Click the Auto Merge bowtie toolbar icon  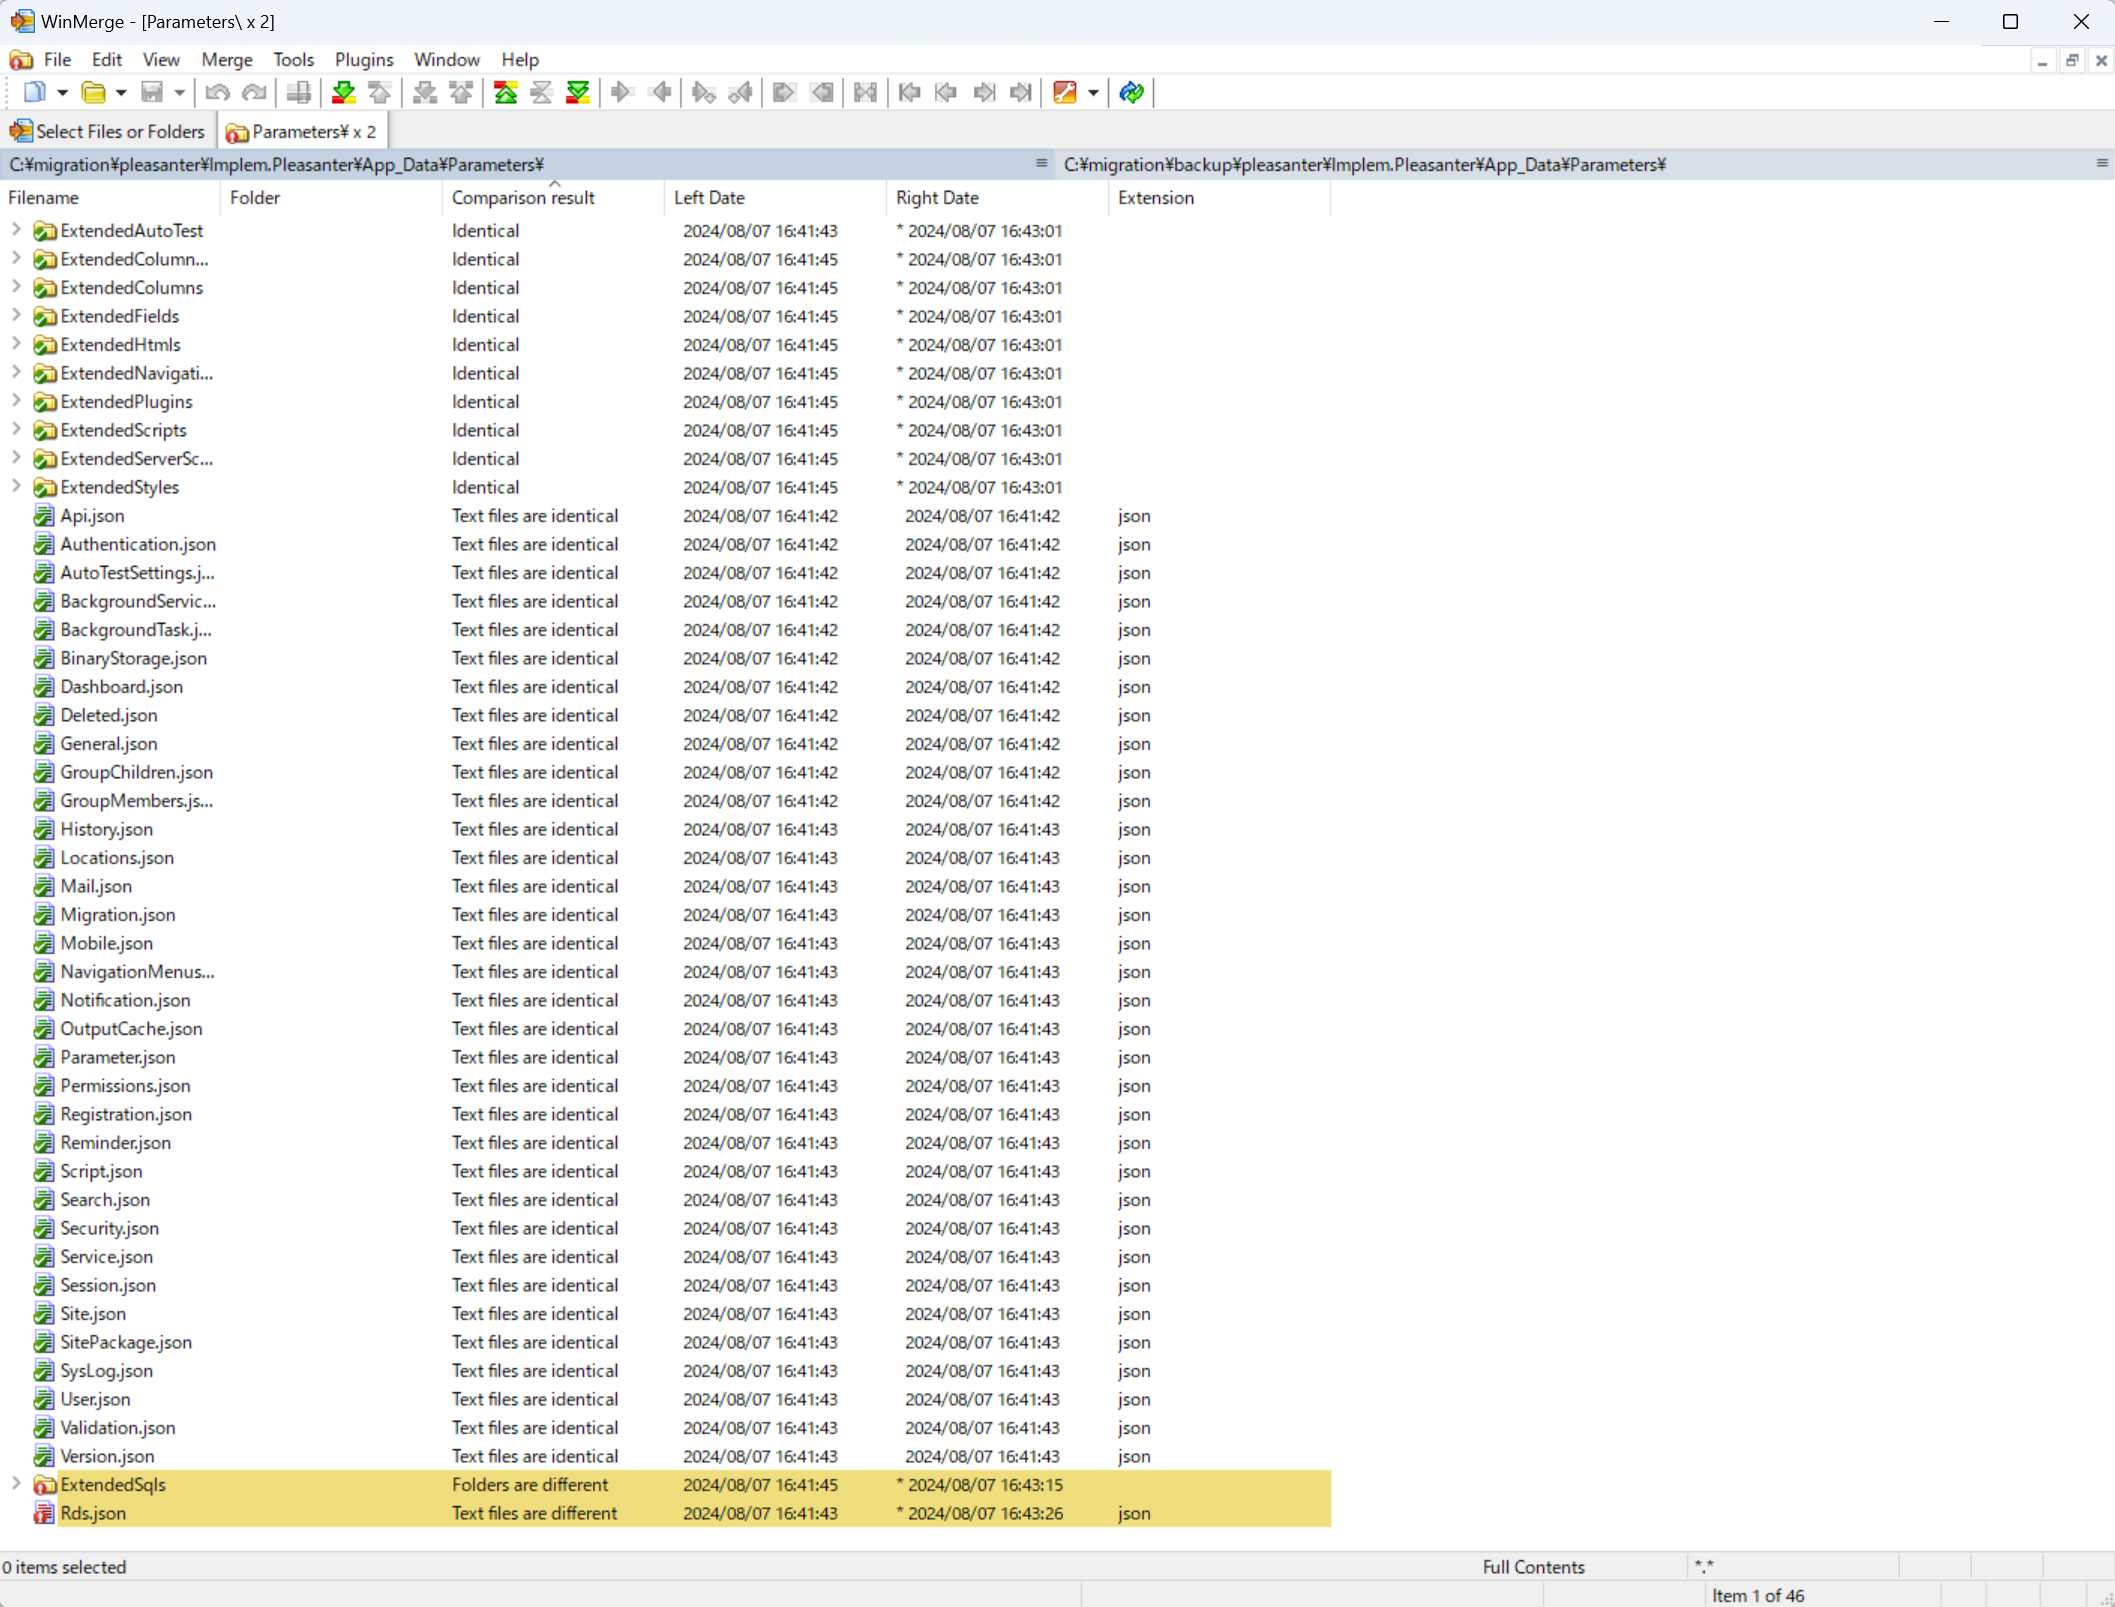(x=866, y=93)
